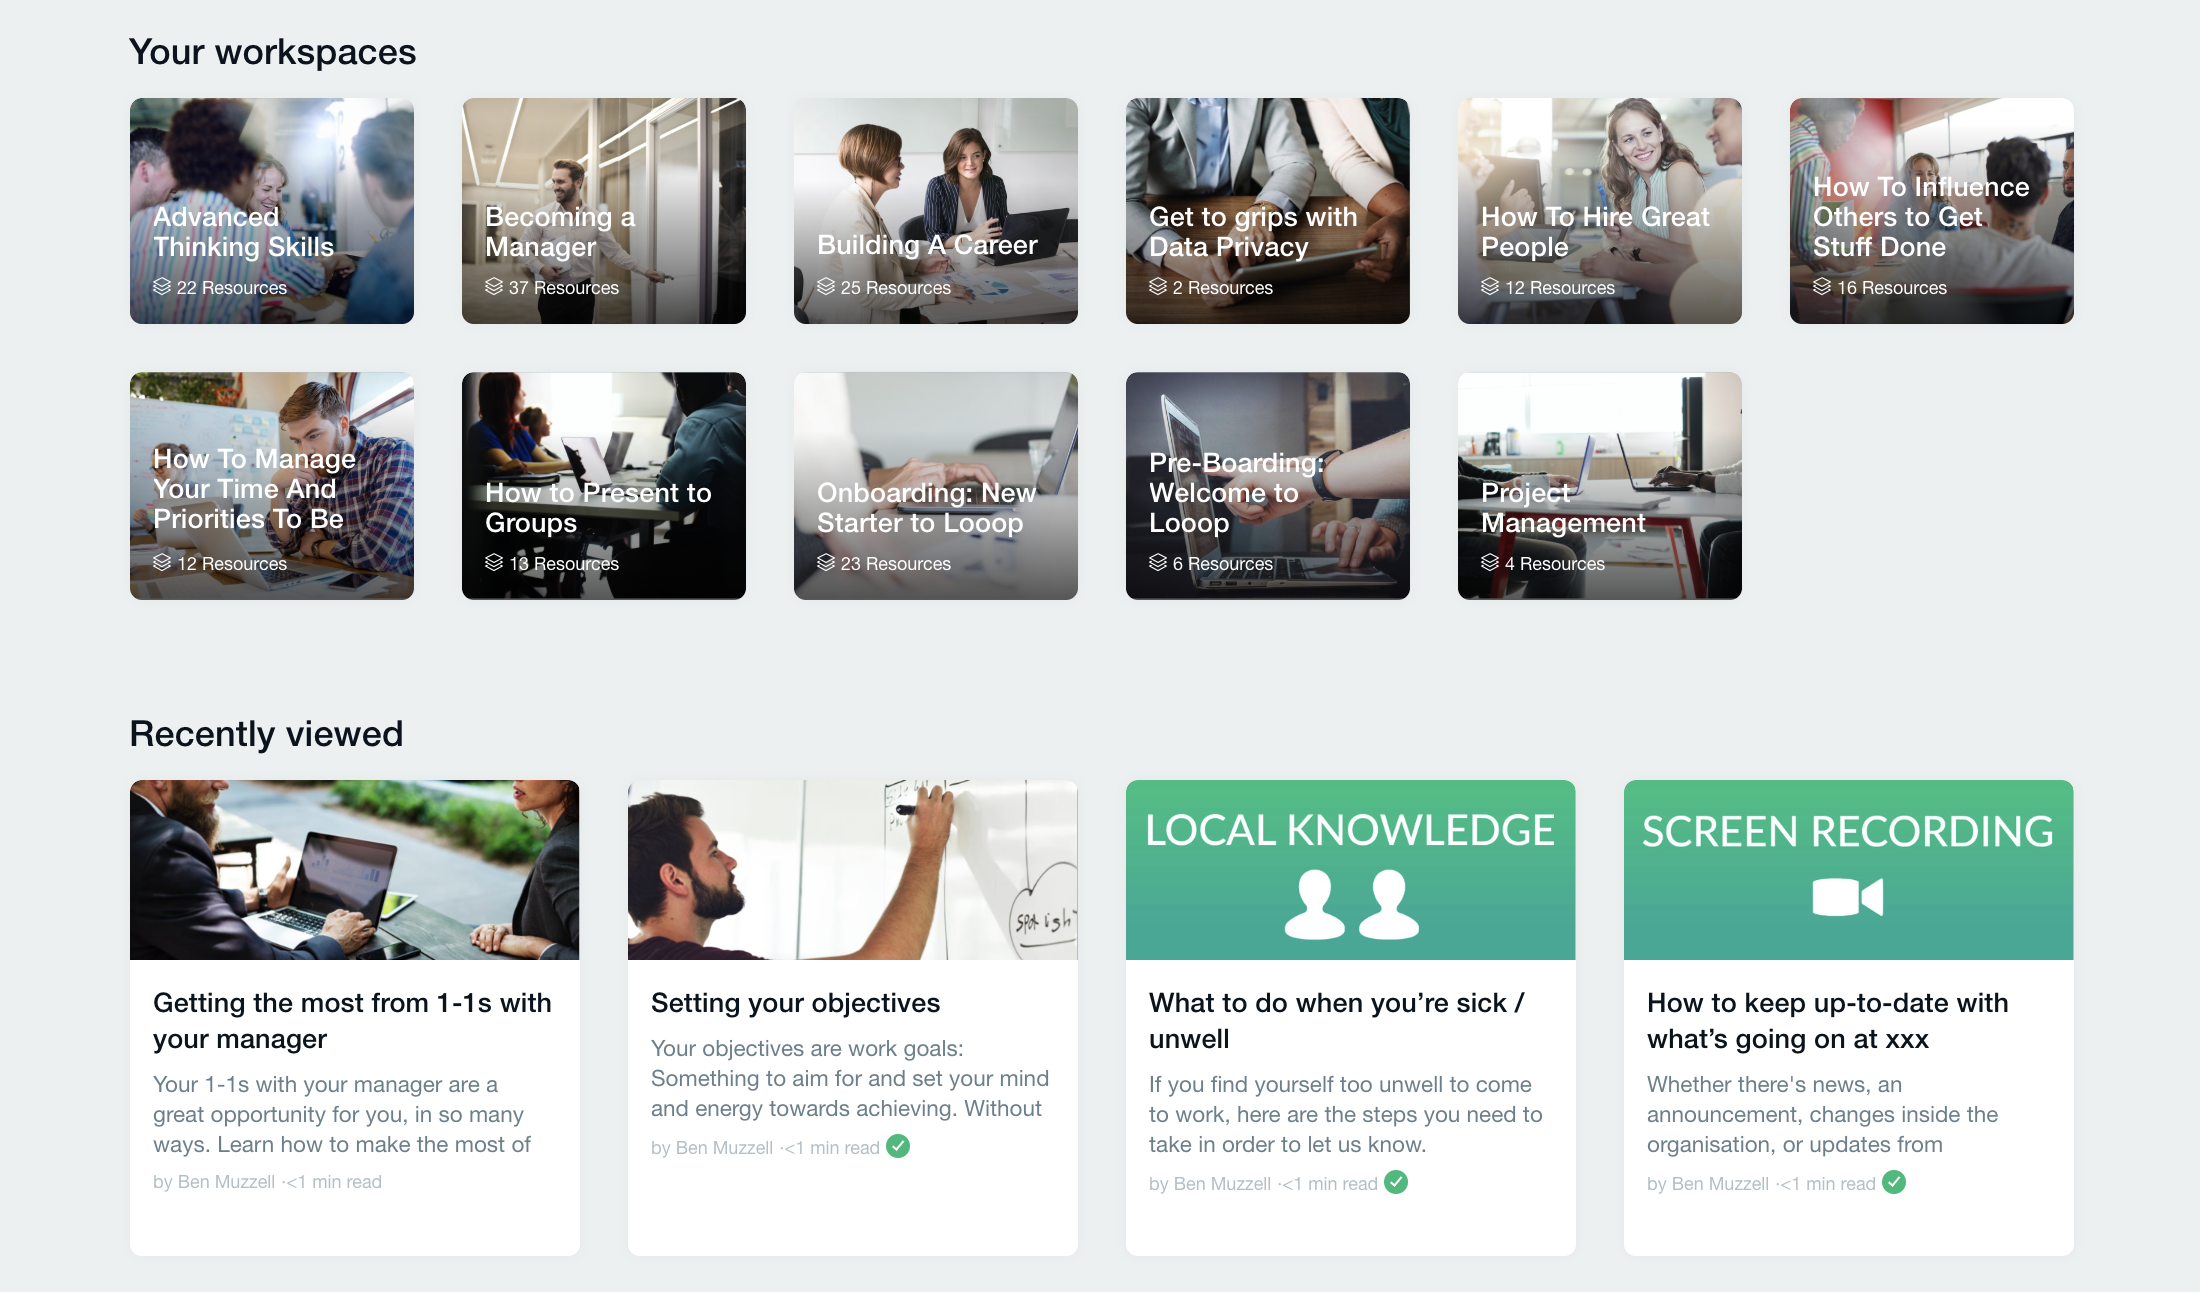Click the stack icon beside 37 Resources
The width and height of the screenshot is (2200, 1292).
pyautogui.click(x=494, y=287)
